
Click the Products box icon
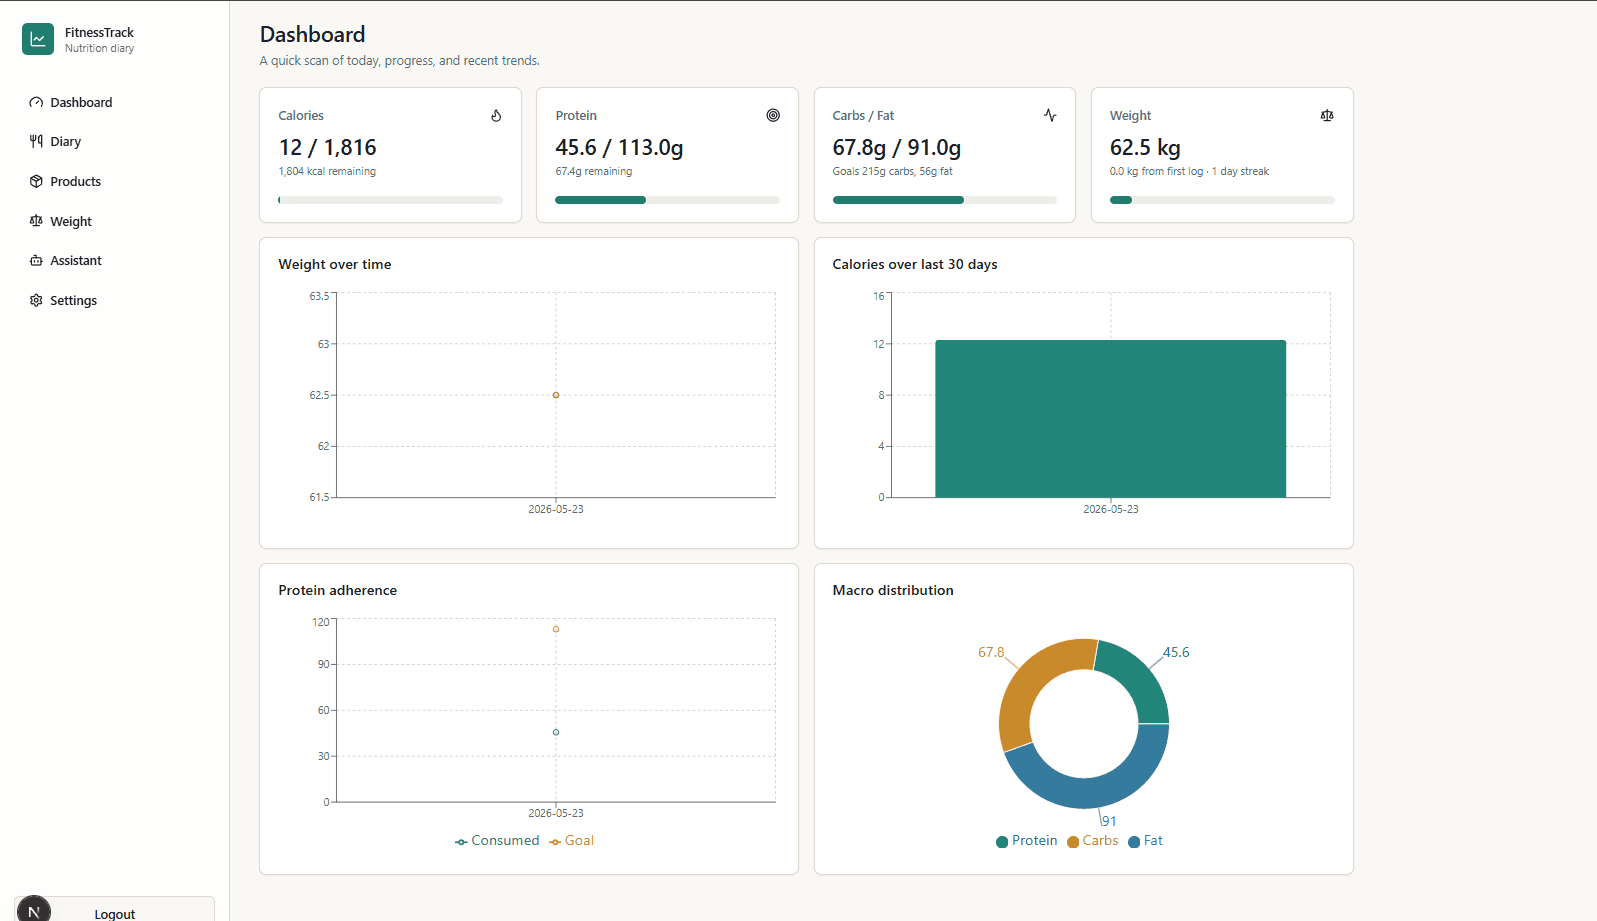tap(36, 181)
